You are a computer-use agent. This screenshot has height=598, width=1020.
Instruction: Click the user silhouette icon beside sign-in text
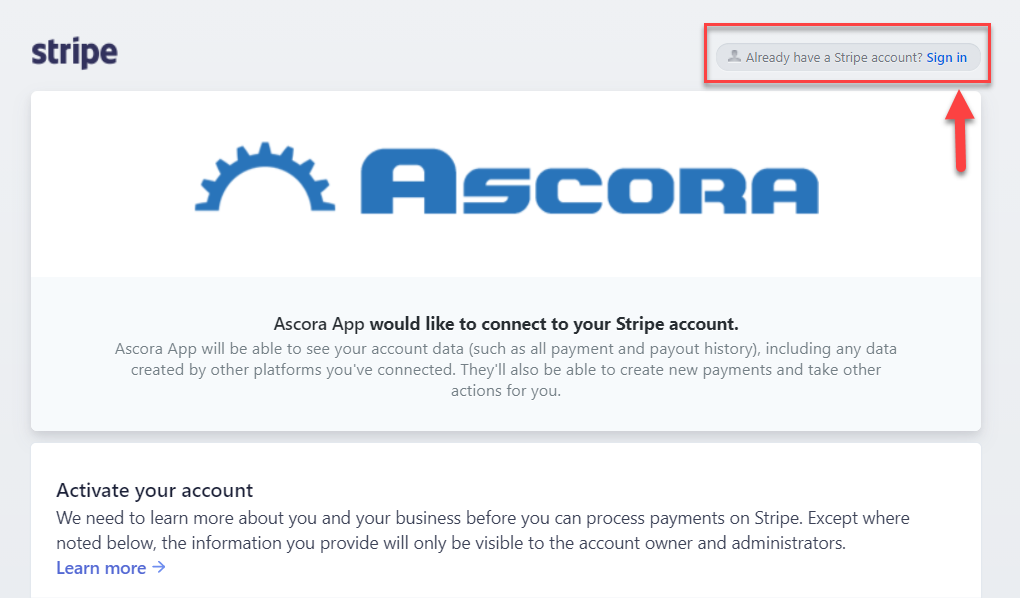point(735,57)
